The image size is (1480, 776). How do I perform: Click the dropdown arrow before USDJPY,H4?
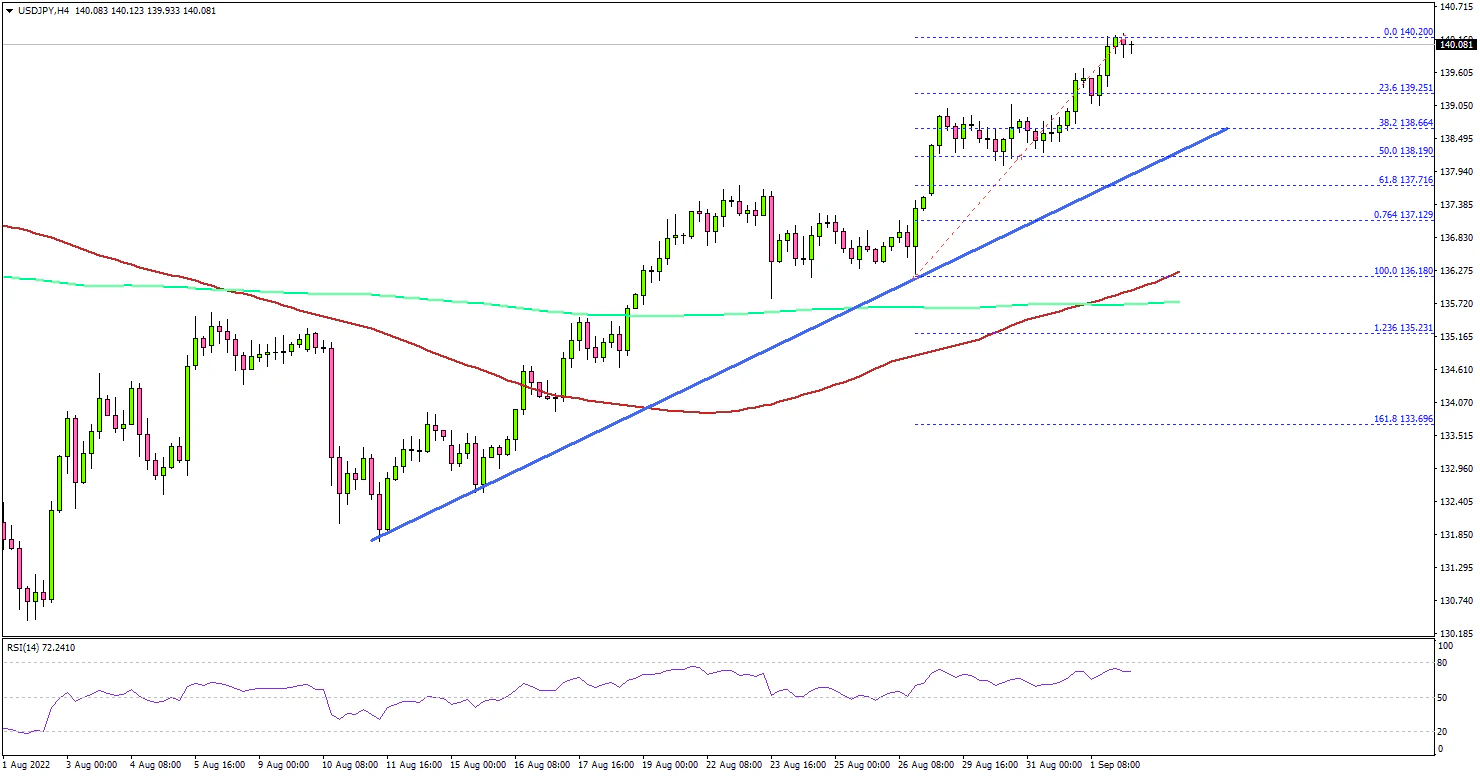(x=9, y=10)
